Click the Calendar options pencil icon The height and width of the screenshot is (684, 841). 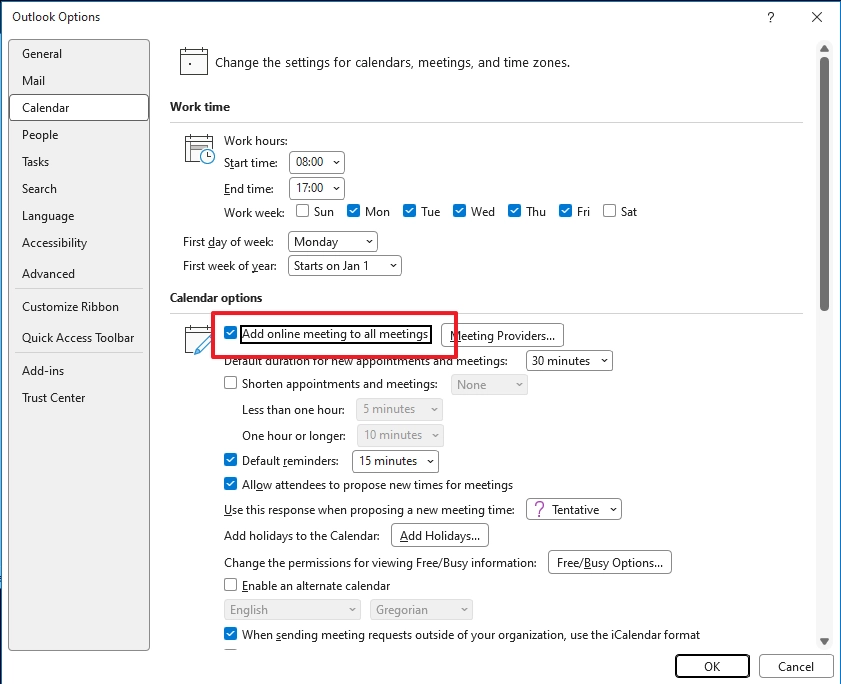[x=198, y=340]
